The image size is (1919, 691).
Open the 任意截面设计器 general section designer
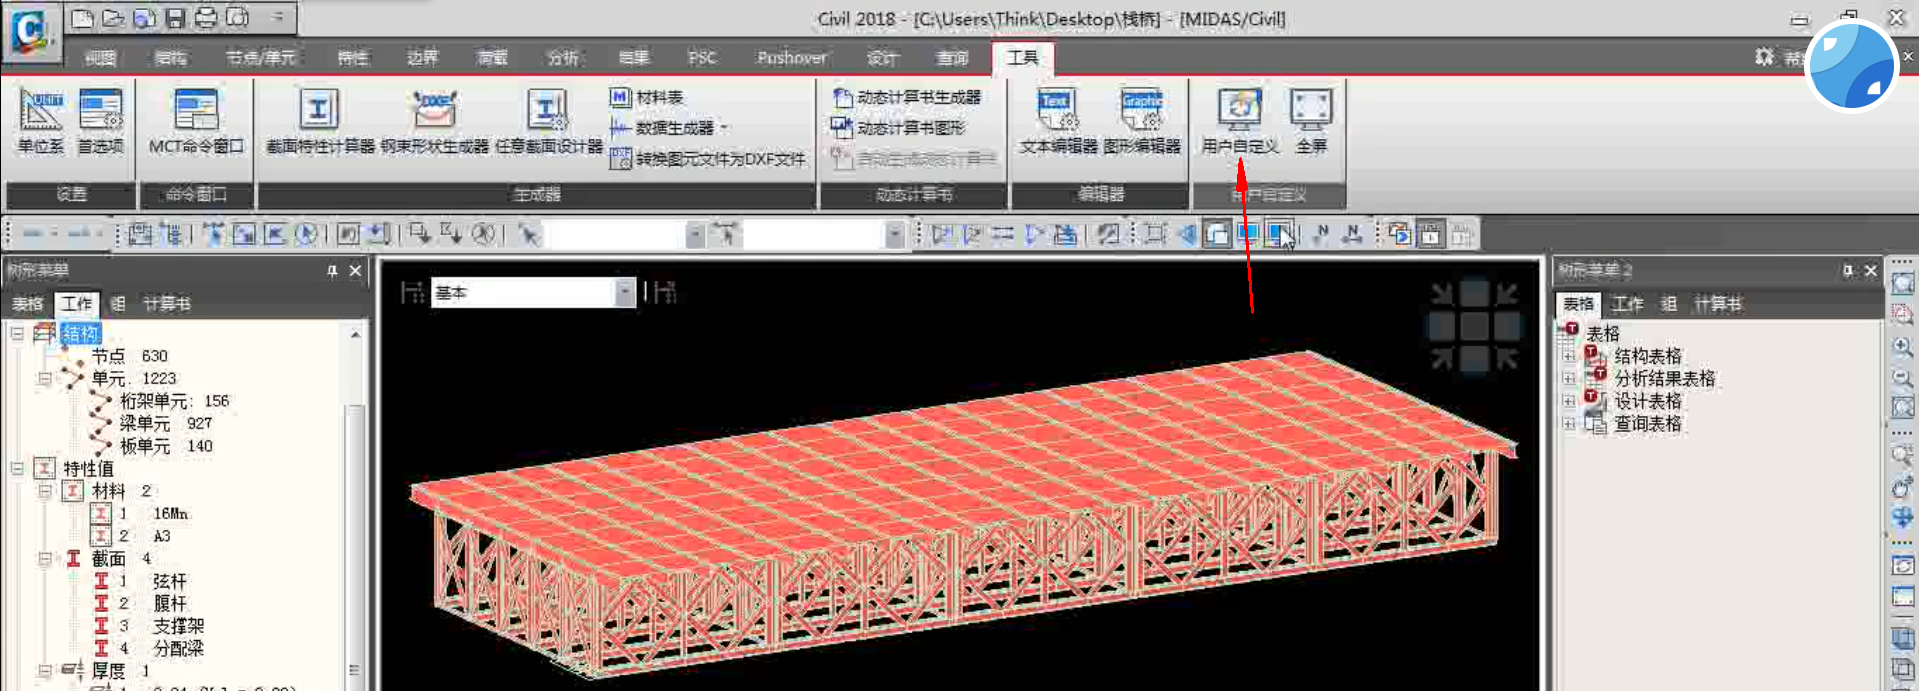[548, 121]
